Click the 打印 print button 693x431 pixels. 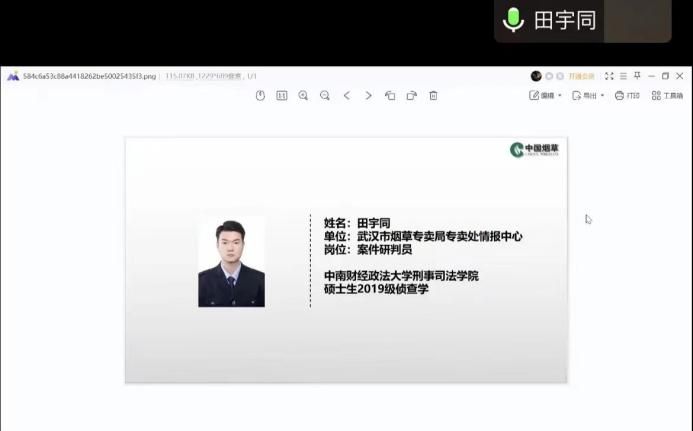(x=627, y=96)
